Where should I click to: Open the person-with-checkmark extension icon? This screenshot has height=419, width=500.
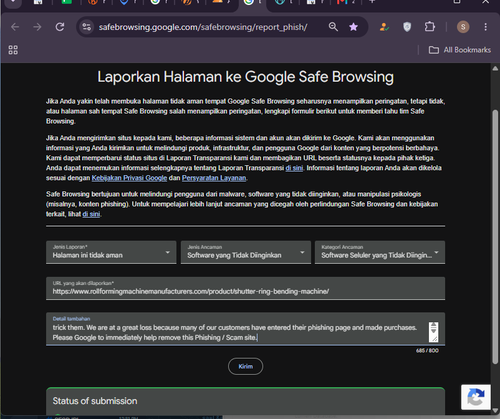point(384,27)
